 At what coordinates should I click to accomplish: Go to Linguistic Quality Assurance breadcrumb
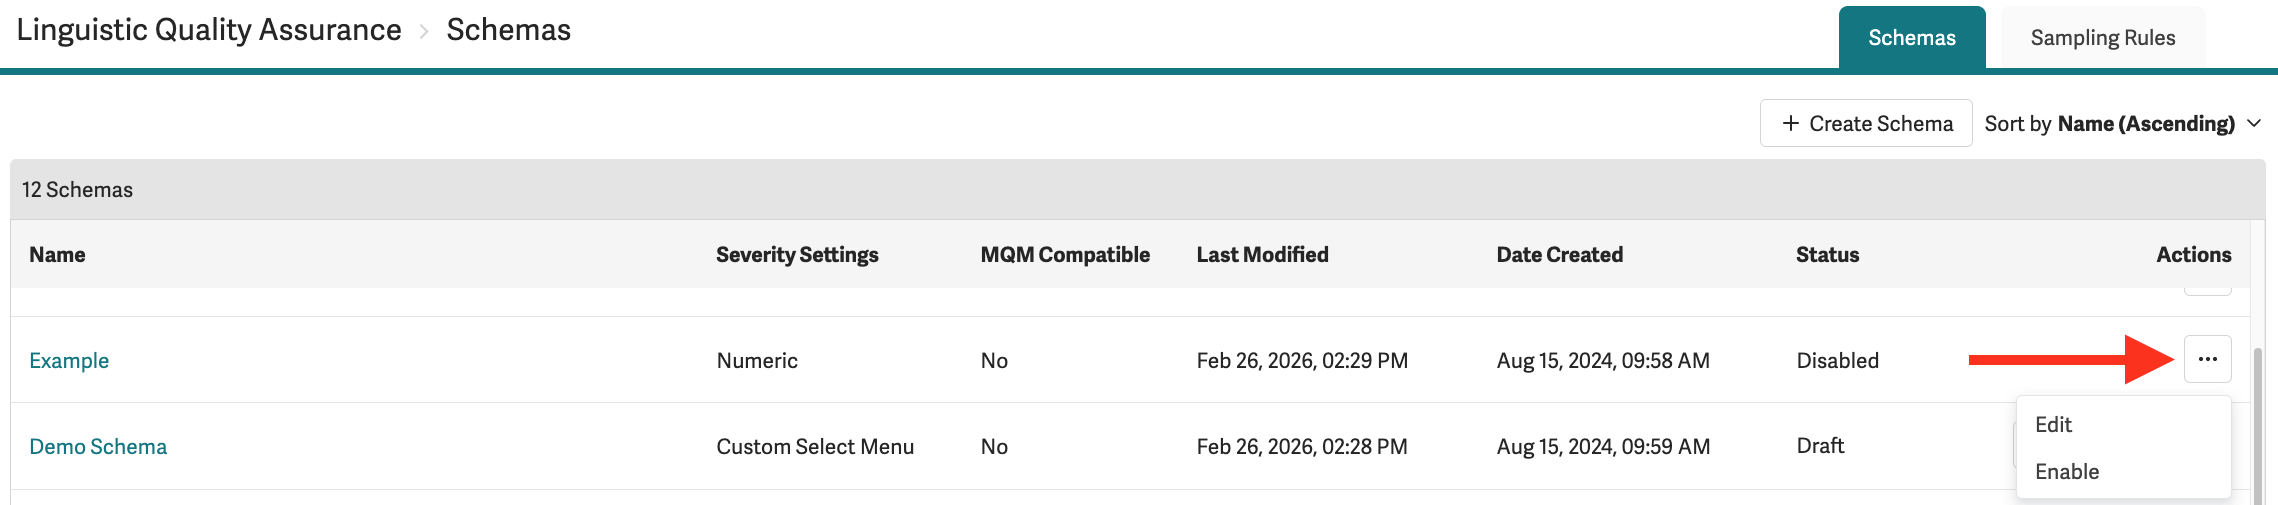tap(209, 30)
